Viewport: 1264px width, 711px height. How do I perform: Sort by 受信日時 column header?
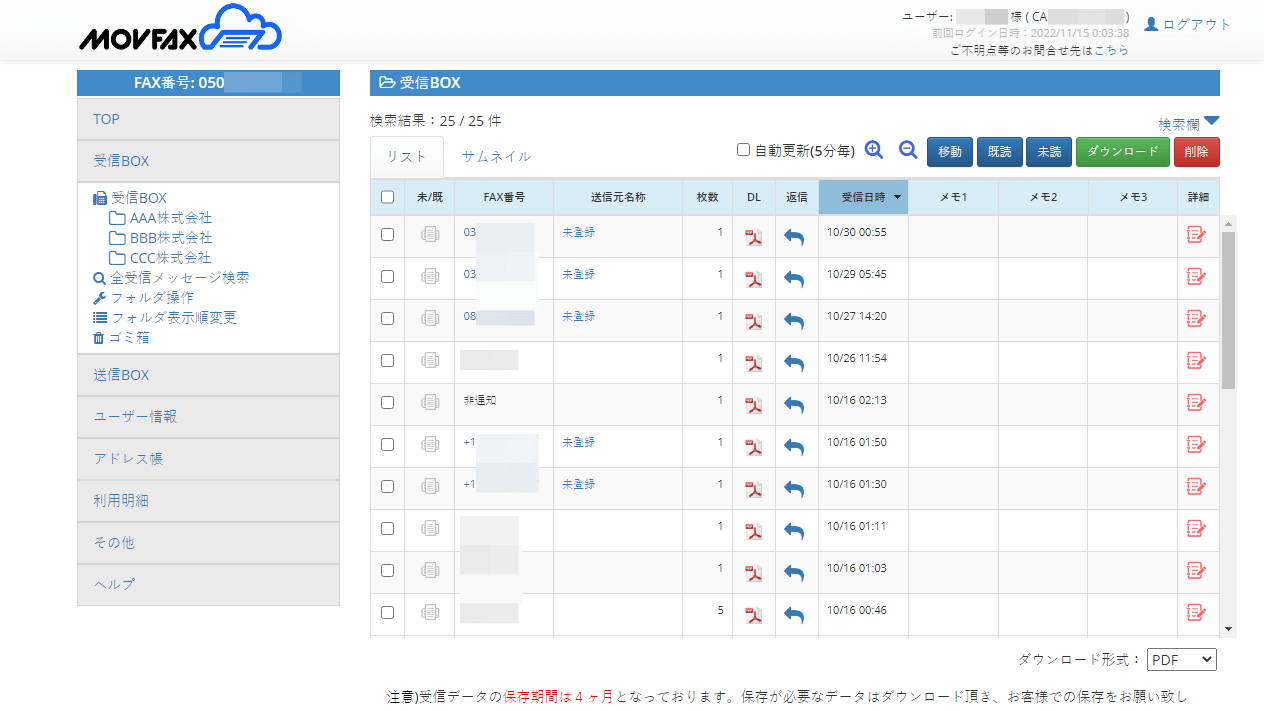point(863,198)
